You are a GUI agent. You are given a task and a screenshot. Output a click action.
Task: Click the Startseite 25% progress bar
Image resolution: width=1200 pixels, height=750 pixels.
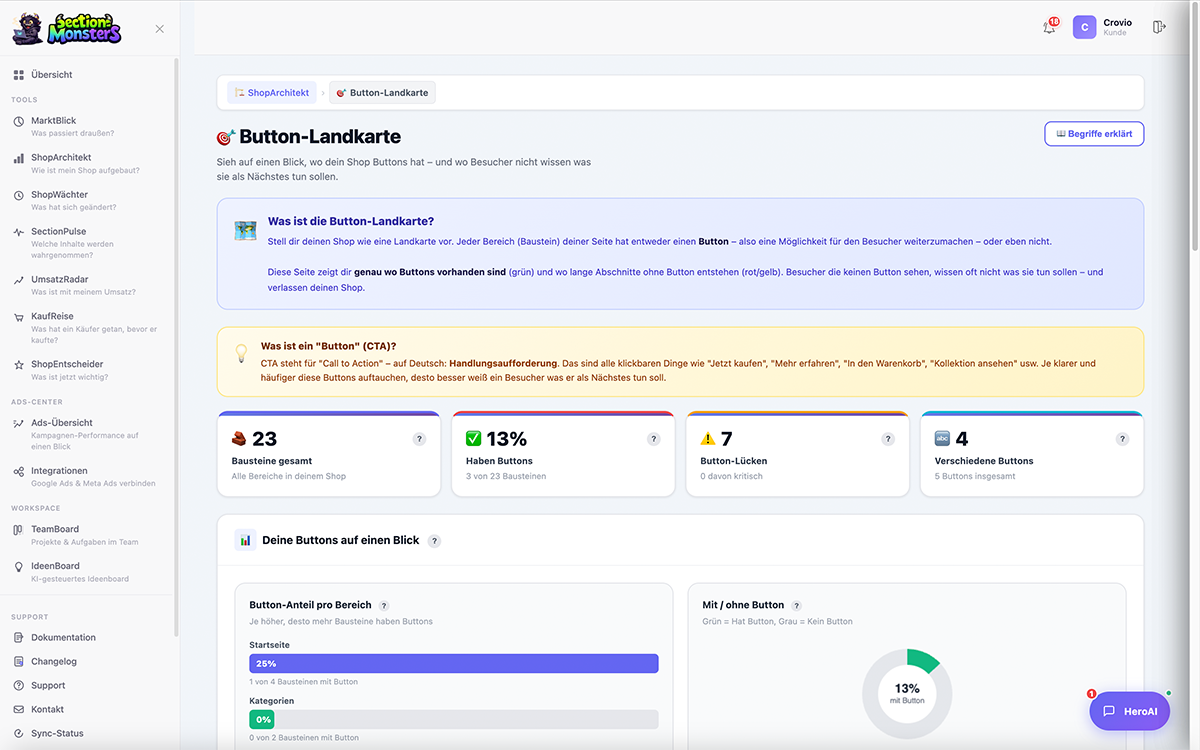[x=454, y=663]
